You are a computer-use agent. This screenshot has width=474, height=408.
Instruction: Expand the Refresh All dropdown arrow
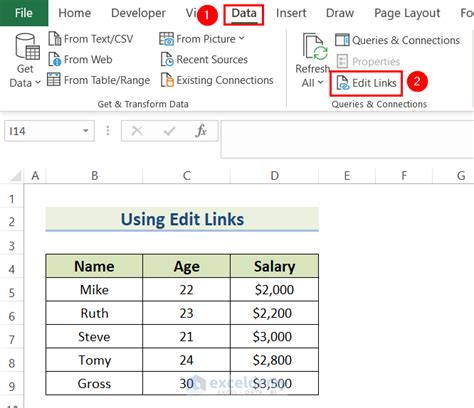(x=320, y=82)
